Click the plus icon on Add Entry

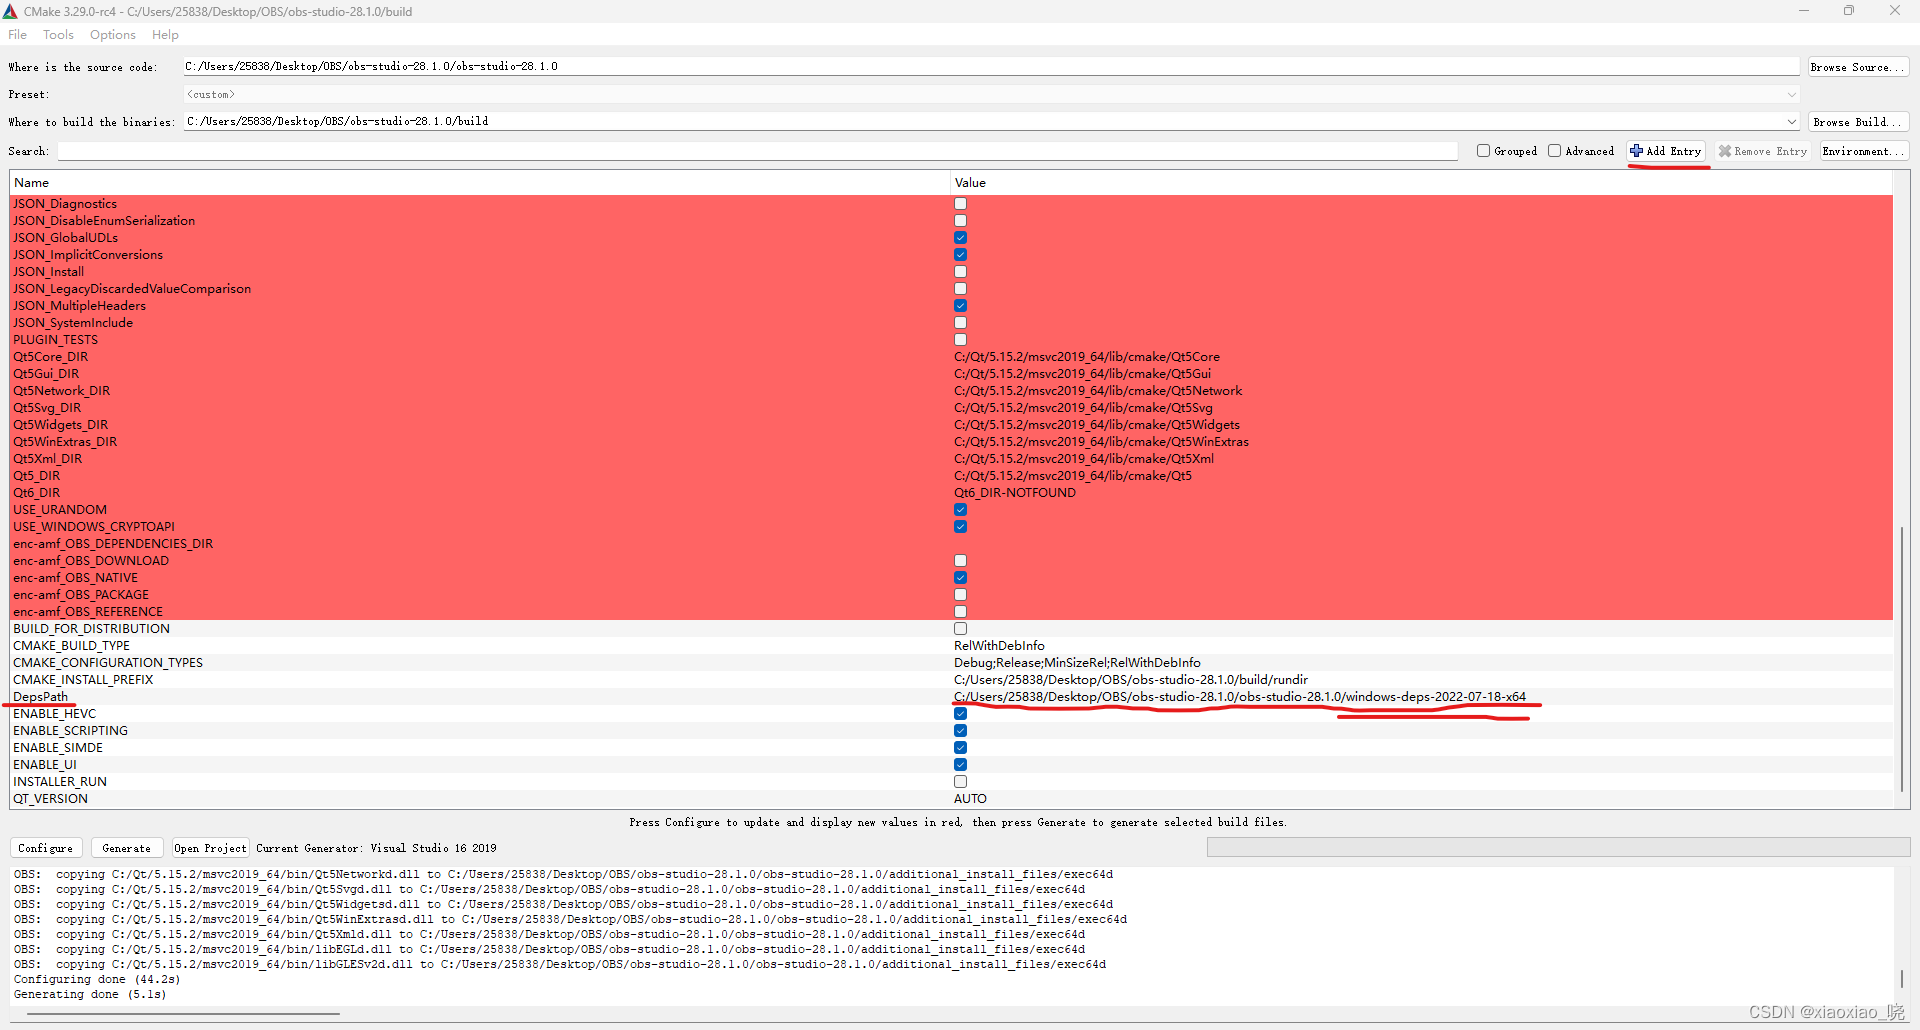coord(1636,151)
